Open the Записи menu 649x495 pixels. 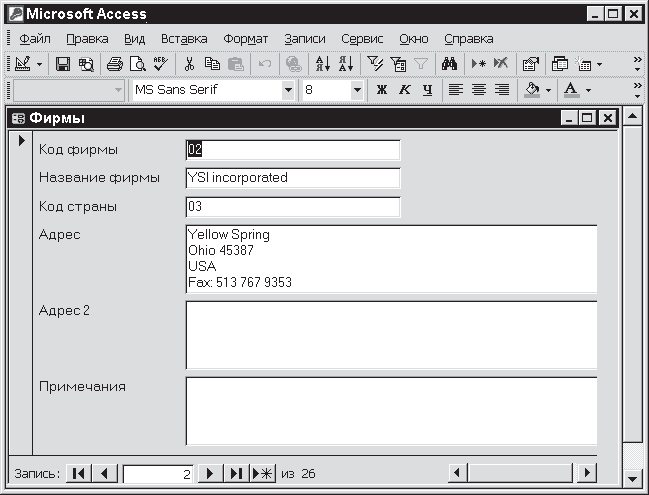pyautogui.click(x=304, y=39)
